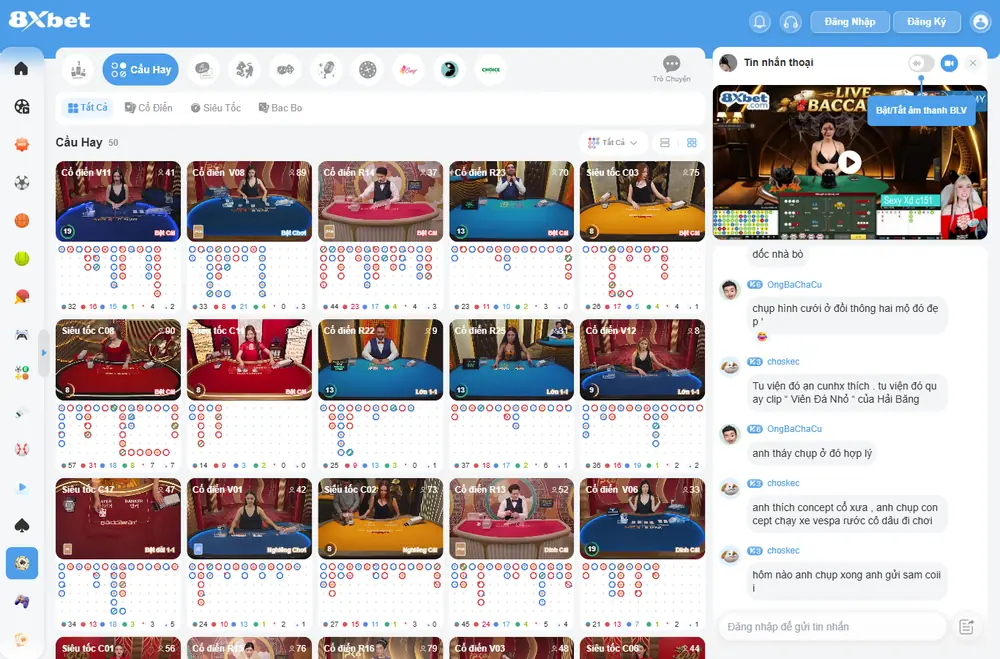1000x659 pixels.
Task: Close the Tin nhắn thoại chat panel
Action: click(973, 63)
